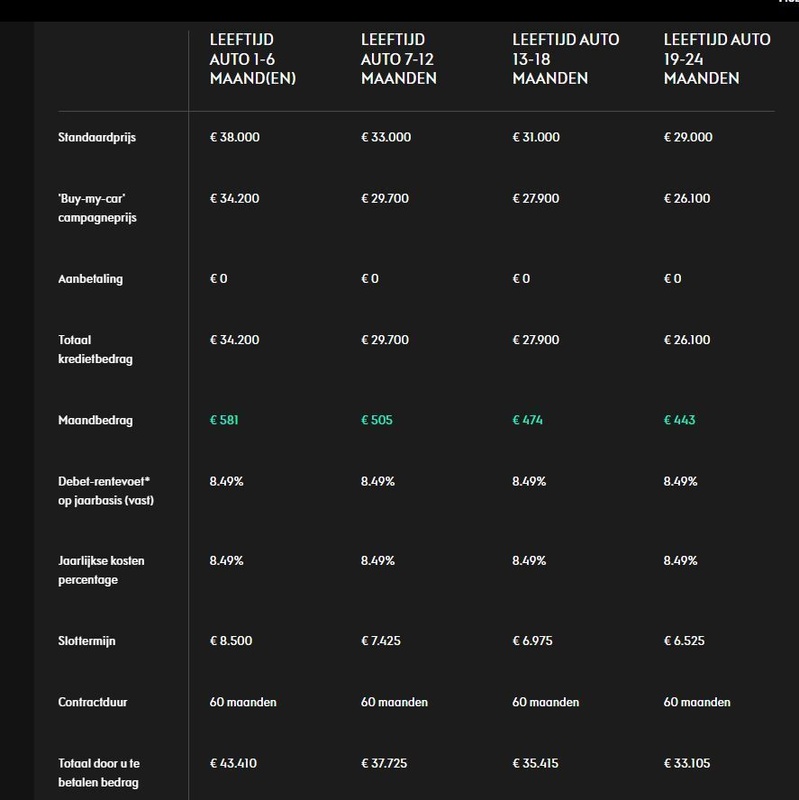799x800 pixels.
Task: Click the 'Leeftijd auto 7-12 maanden' column header
Action: (x=399, y=58)
